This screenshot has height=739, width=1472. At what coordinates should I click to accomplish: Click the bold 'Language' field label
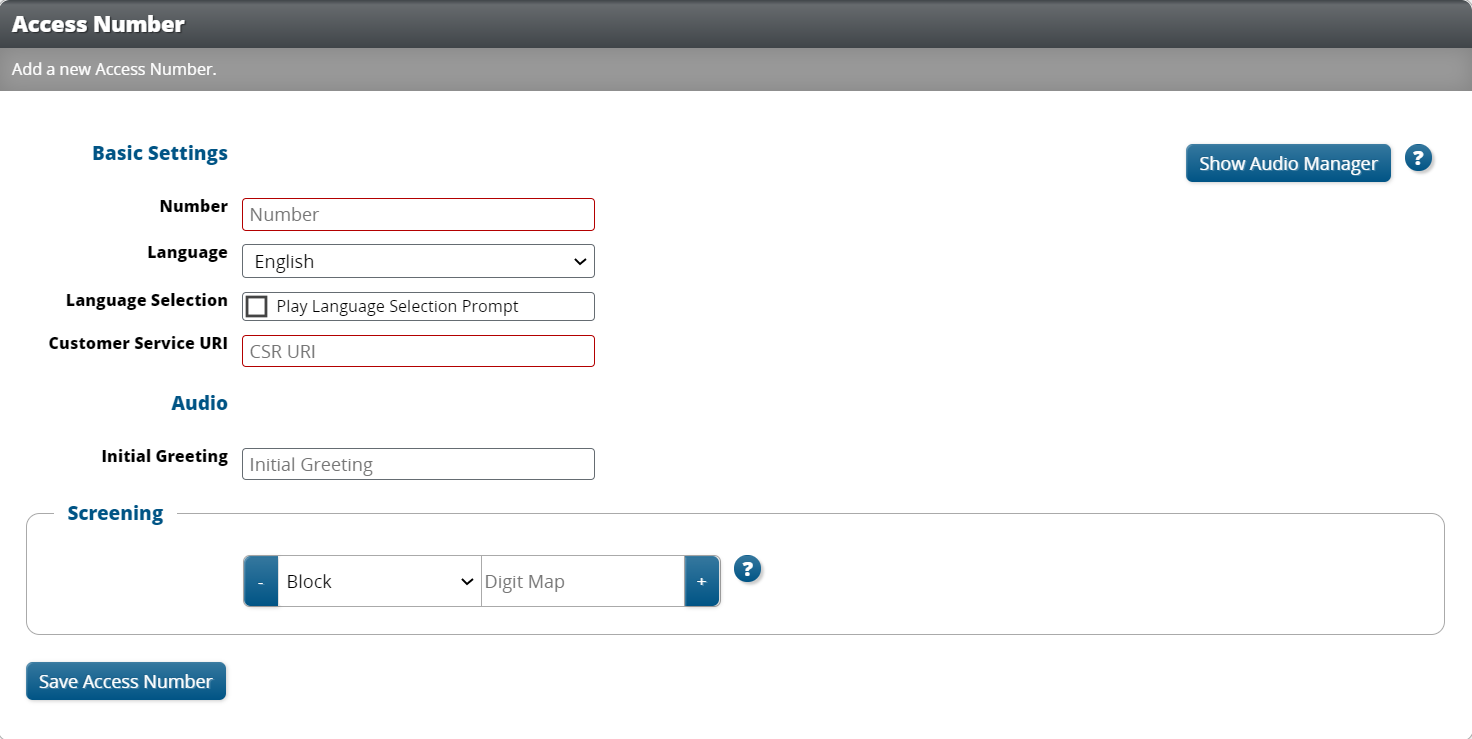tap(187, 252)
